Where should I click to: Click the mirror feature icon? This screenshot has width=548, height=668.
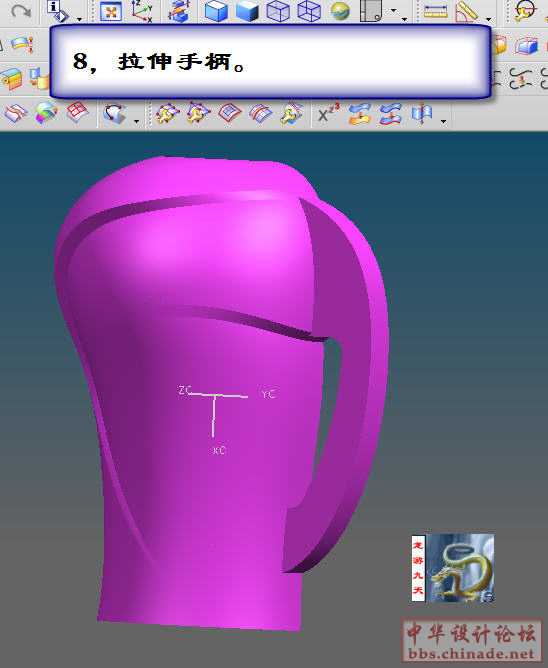tap(421, 113)
